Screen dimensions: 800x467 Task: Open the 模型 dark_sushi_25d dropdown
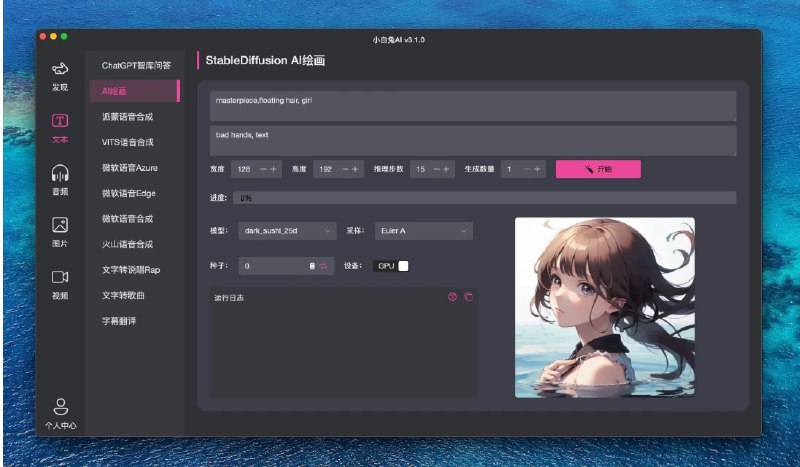(x=287, y=231)
